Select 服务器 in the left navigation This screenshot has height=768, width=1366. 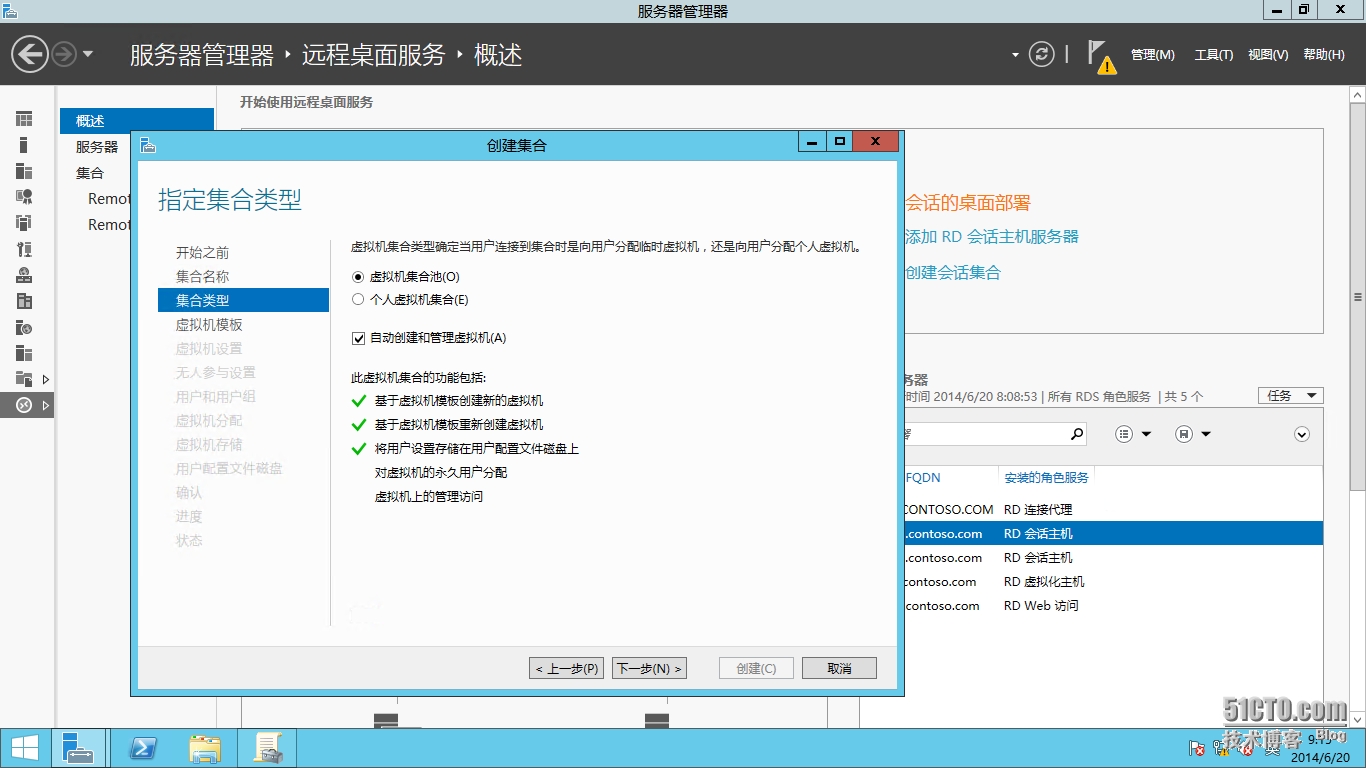pos(97,147)
